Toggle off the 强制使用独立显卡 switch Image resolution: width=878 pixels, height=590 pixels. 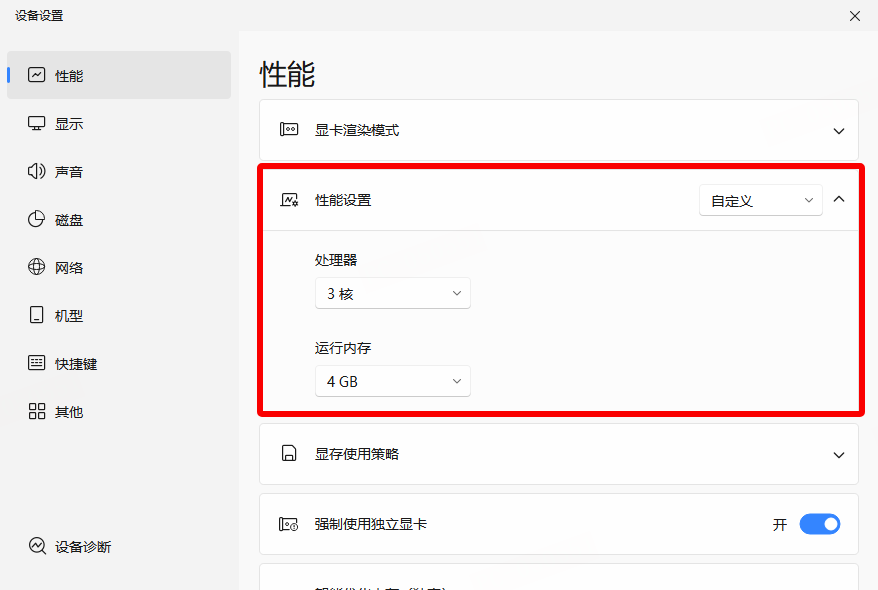(x=819, y=523)
